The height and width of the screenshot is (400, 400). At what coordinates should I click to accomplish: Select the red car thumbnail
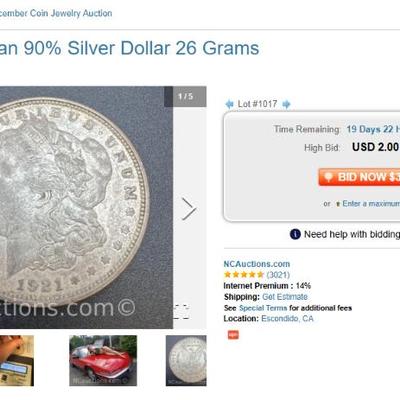(x=103, y=361)
